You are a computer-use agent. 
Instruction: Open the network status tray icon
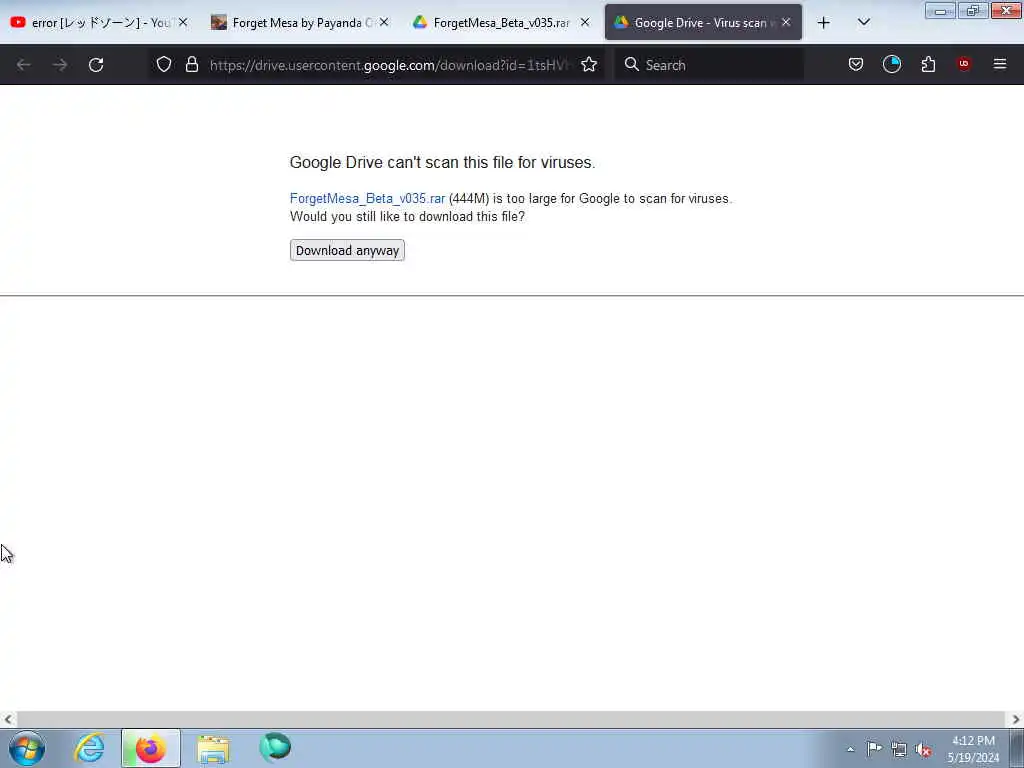point(899,749)
